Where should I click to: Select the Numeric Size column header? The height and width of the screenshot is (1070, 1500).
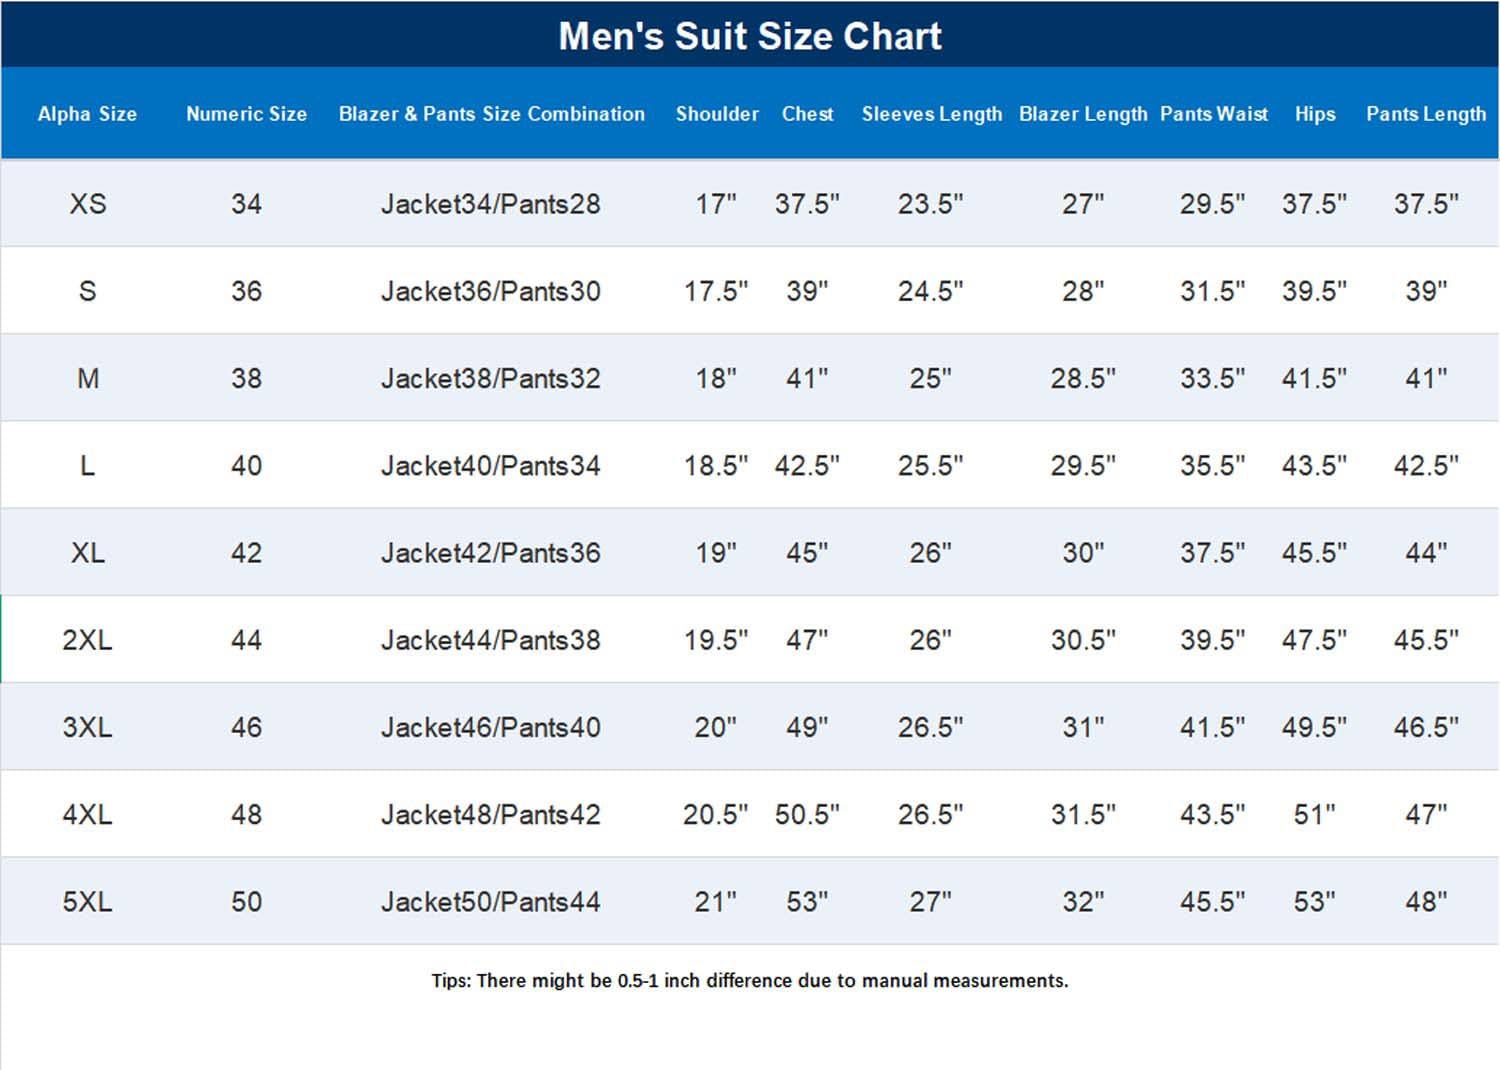pos(246,114)
